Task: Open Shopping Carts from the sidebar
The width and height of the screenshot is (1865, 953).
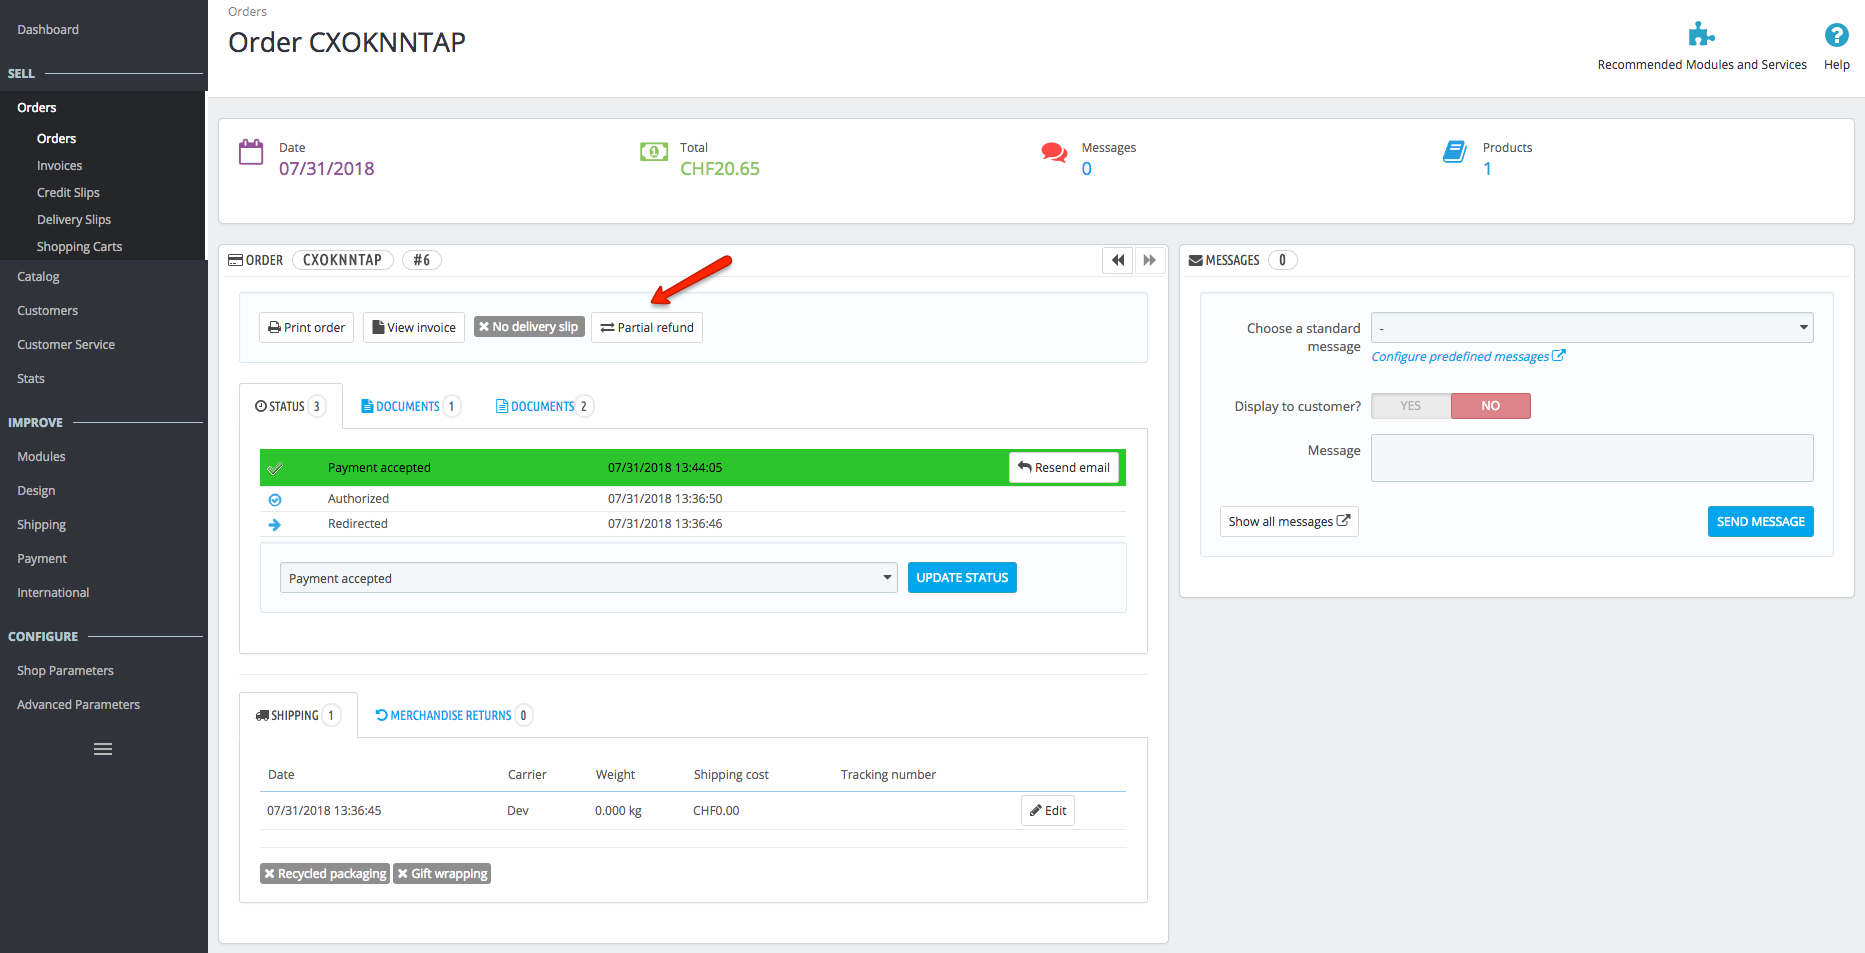Action: pyautogui.click(x=79, y=246)
